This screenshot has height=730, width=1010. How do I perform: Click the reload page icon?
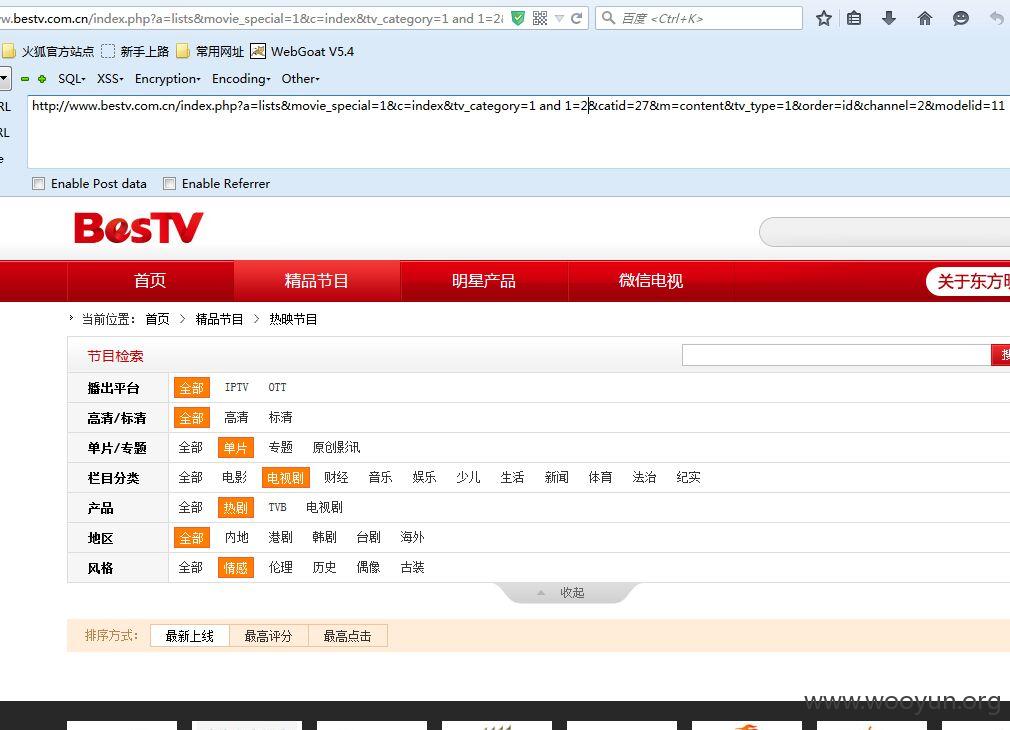576,18
